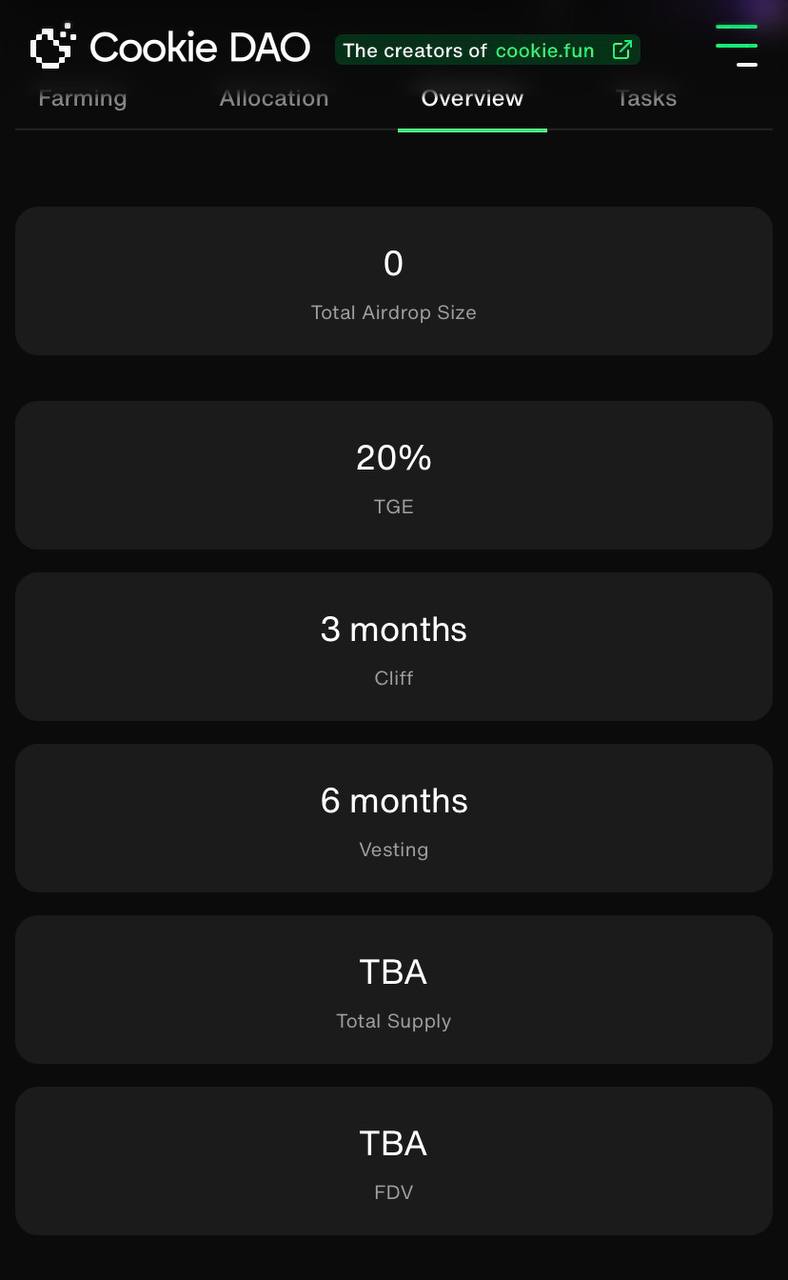788x1280 pixels.
Task: Go to the Tasks tab
Action: coord(646,98)
